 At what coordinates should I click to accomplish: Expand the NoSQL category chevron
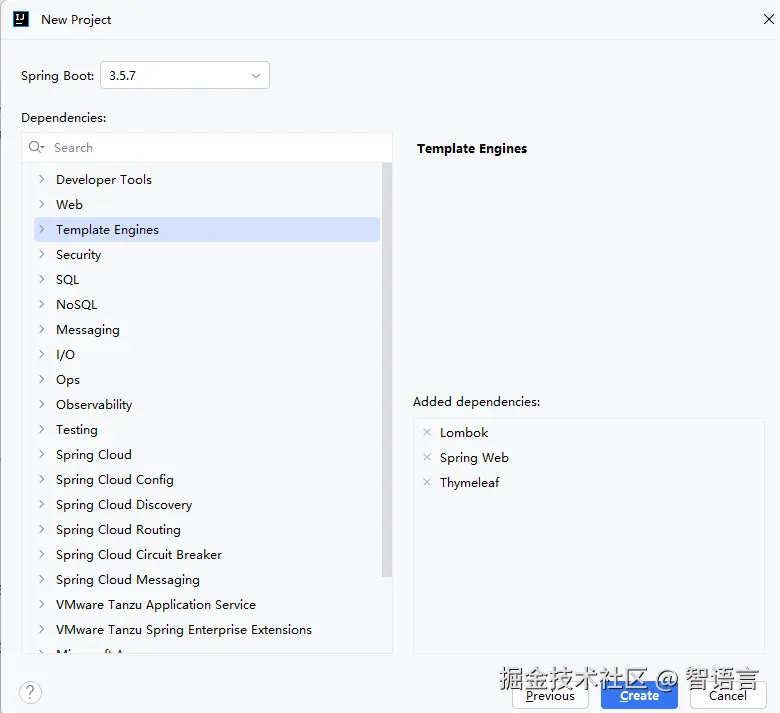pyautogui.click(x=42, y=304)
